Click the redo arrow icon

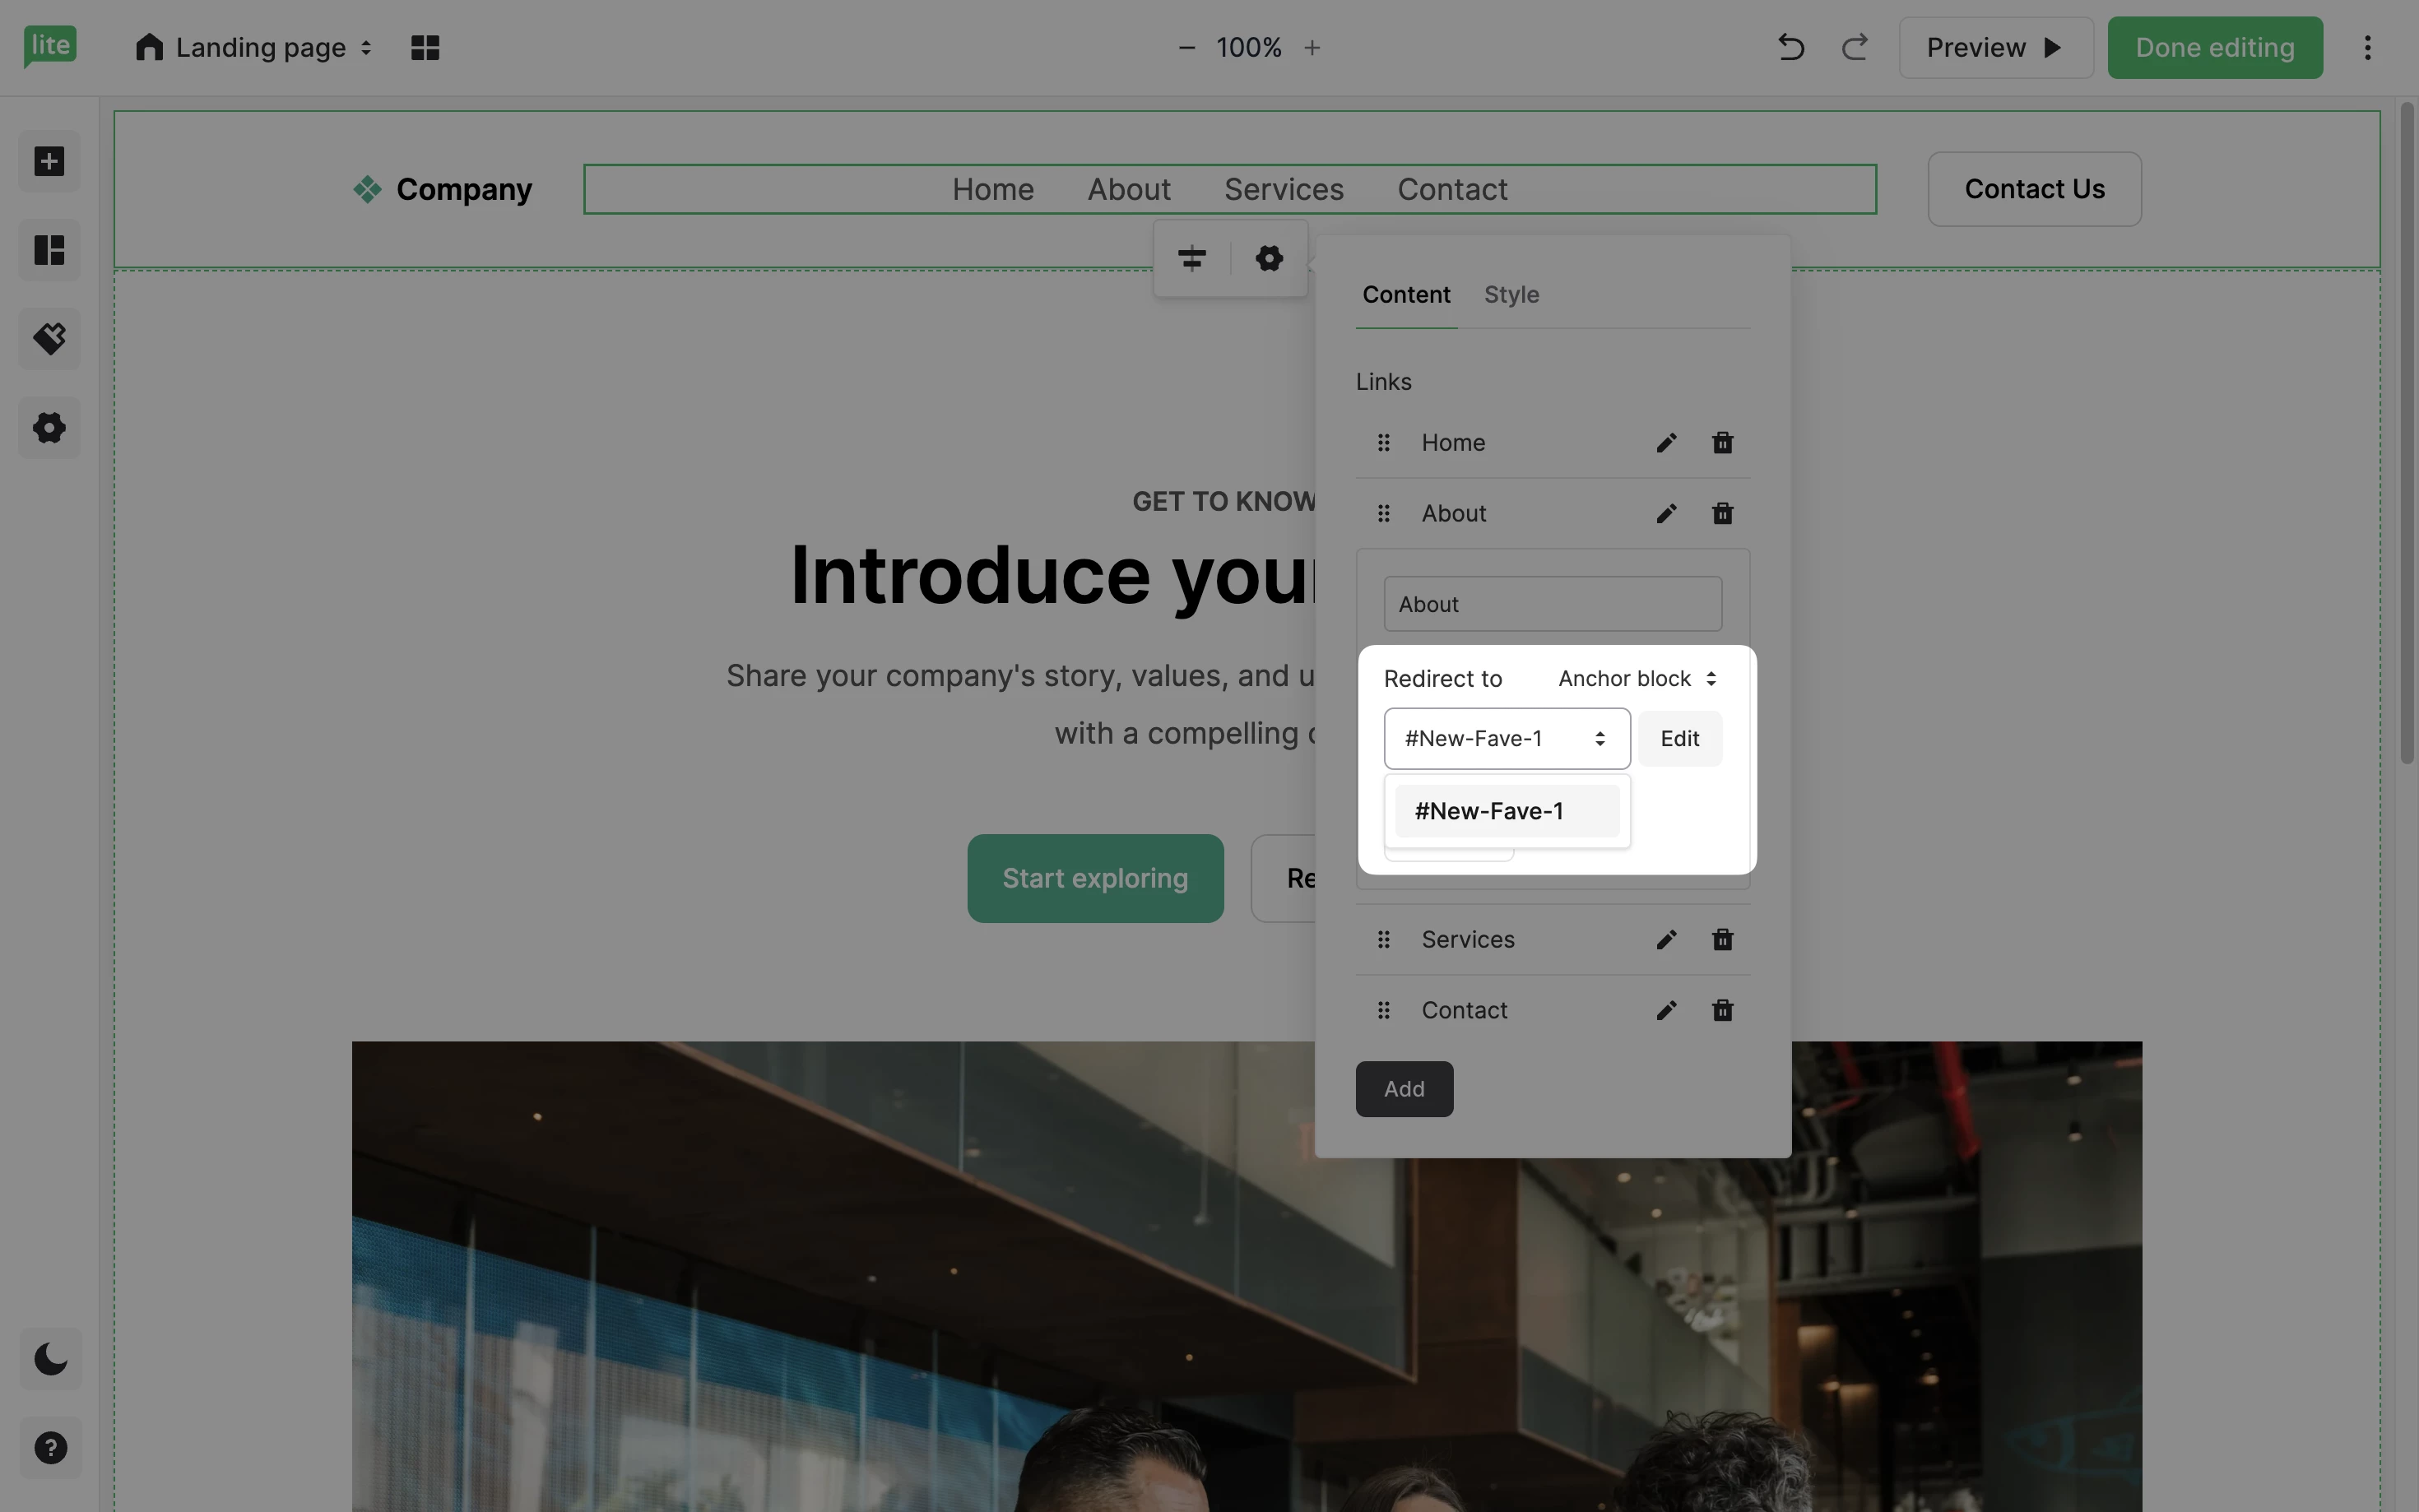1855,47
